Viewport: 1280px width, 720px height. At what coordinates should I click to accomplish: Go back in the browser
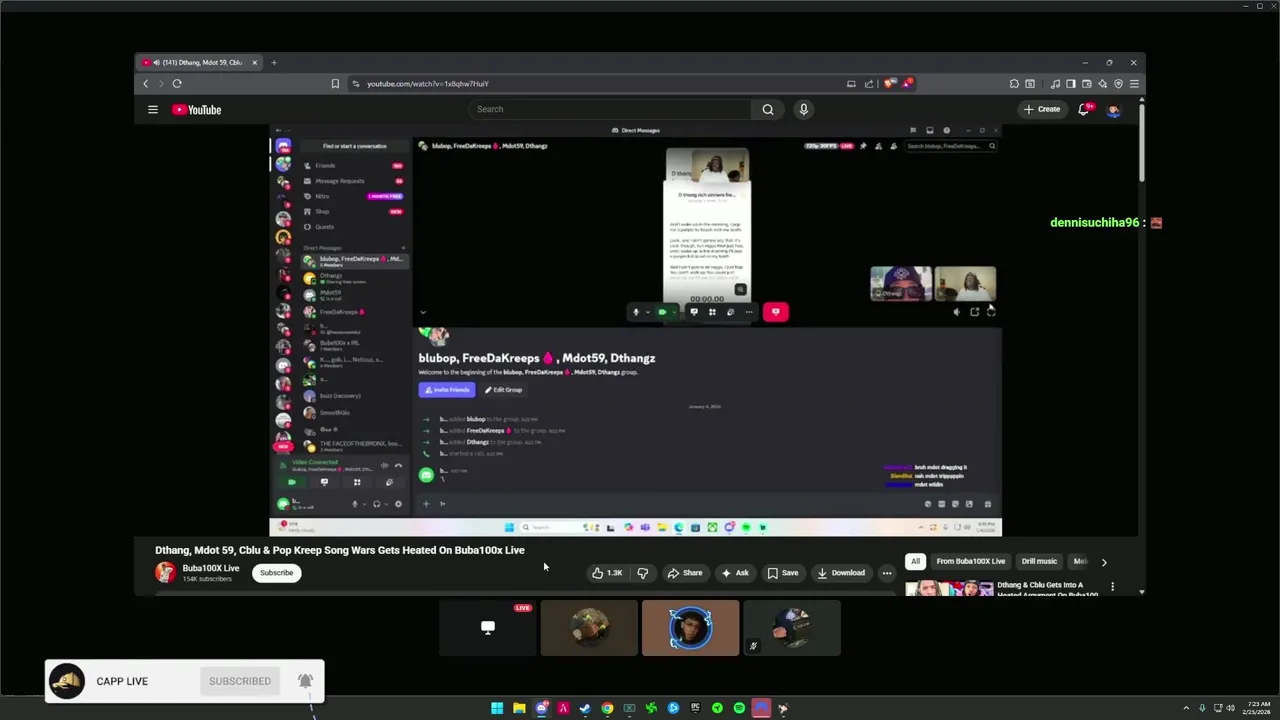pos(146,84)
